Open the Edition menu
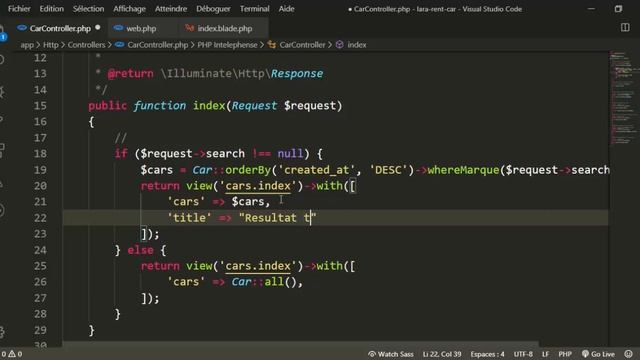This screenshot has width=640, height=360. 51,9
